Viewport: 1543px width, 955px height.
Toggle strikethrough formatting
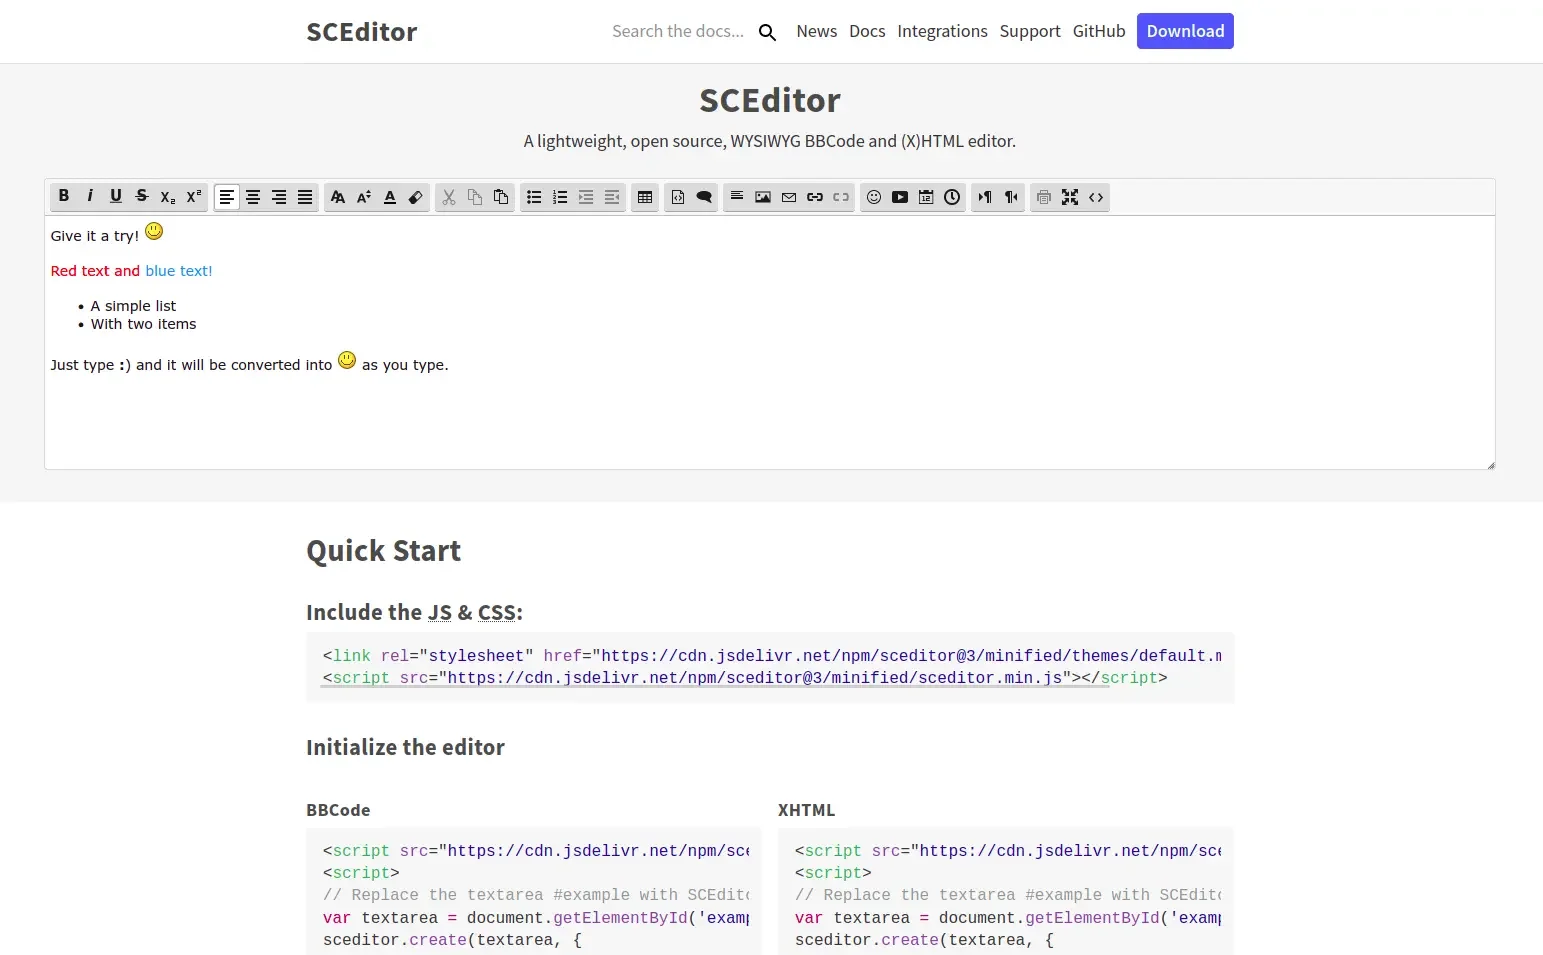coord(142,197)
